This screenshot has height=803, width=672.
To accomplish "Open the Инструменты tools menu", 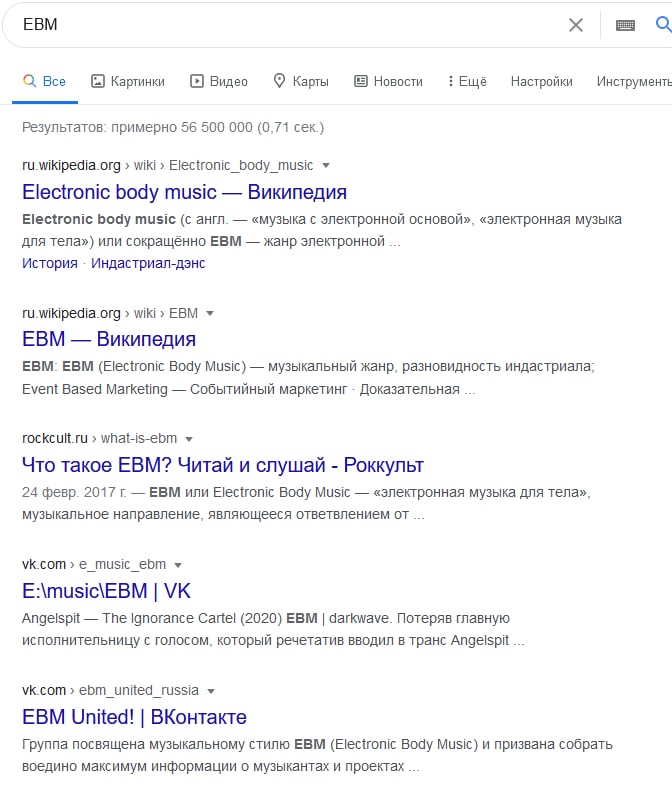I will tap(634, 81).
